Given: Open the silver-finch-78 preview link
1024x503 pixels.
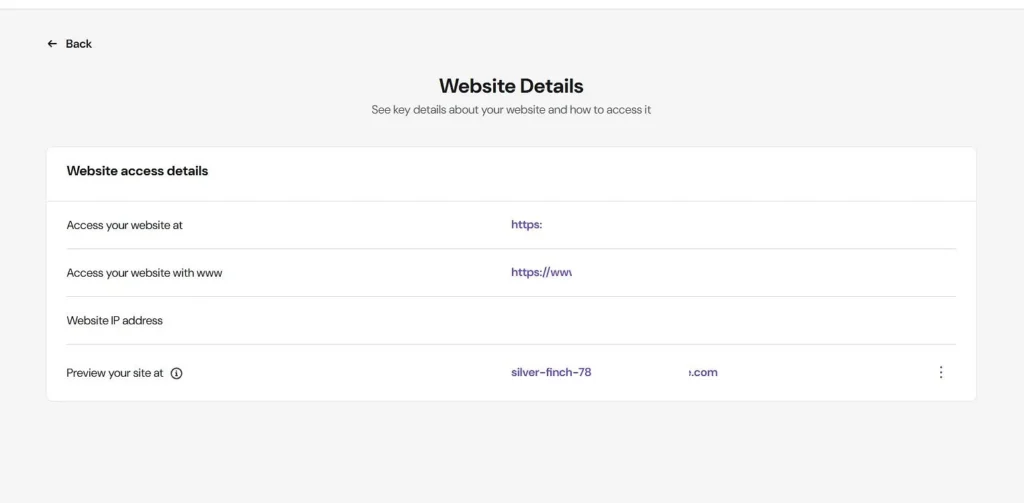Looking at the screenshot, I should coord(551,372).
